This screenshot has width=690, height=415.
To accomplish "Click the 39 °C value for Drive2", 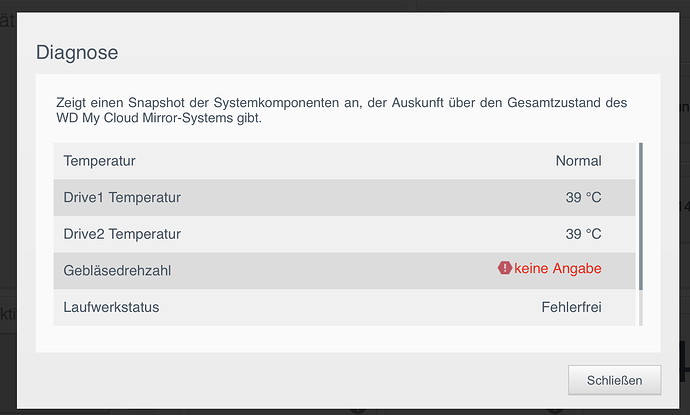I will (x=583, y=234).
